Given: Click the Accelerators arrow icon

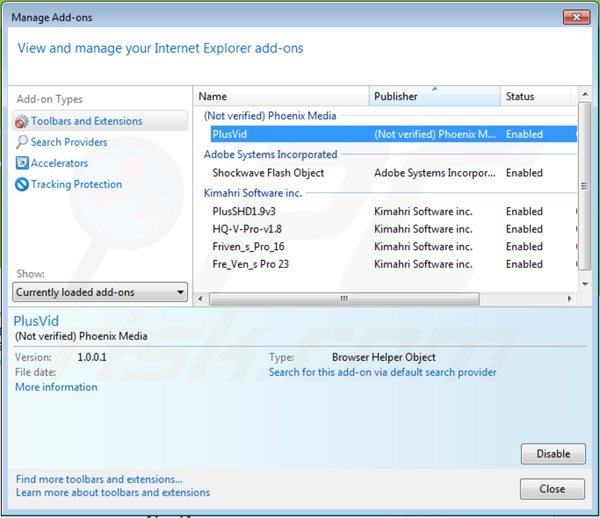Looking at the screenshot, I should coord(22,163).
